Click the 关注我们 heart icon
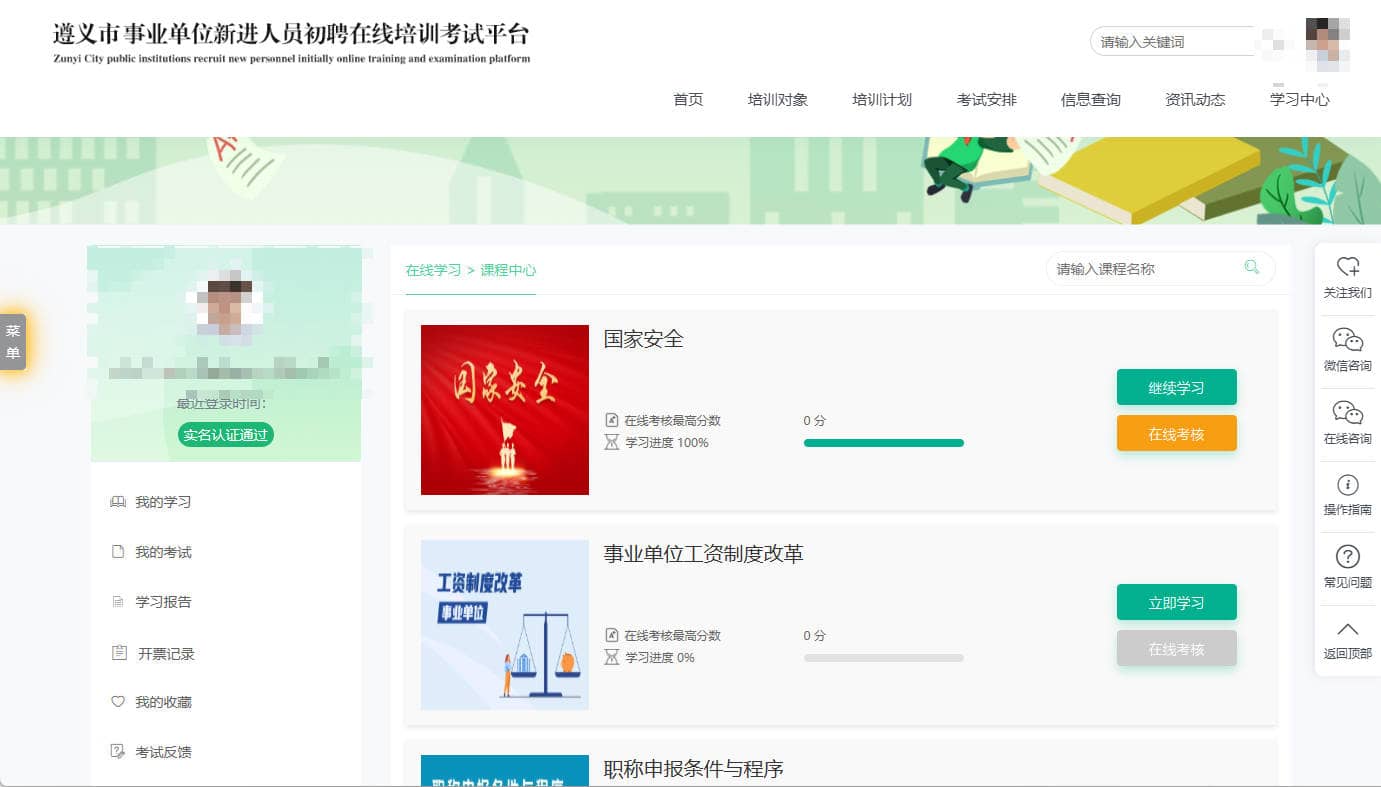Viewport: 1381px width, 787px height. (1347, 267)
